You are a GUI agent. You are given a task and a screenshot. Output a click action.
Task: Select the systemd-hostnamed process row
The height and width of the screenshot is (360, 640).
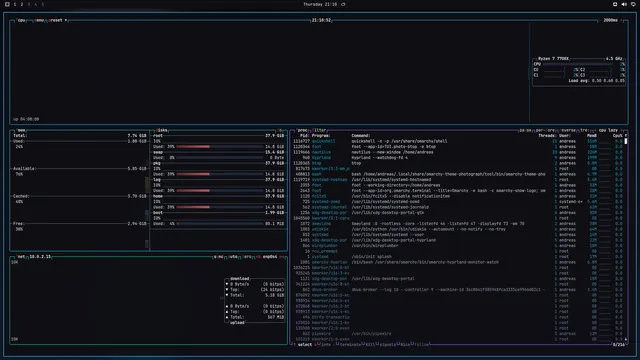pos(458,180)
